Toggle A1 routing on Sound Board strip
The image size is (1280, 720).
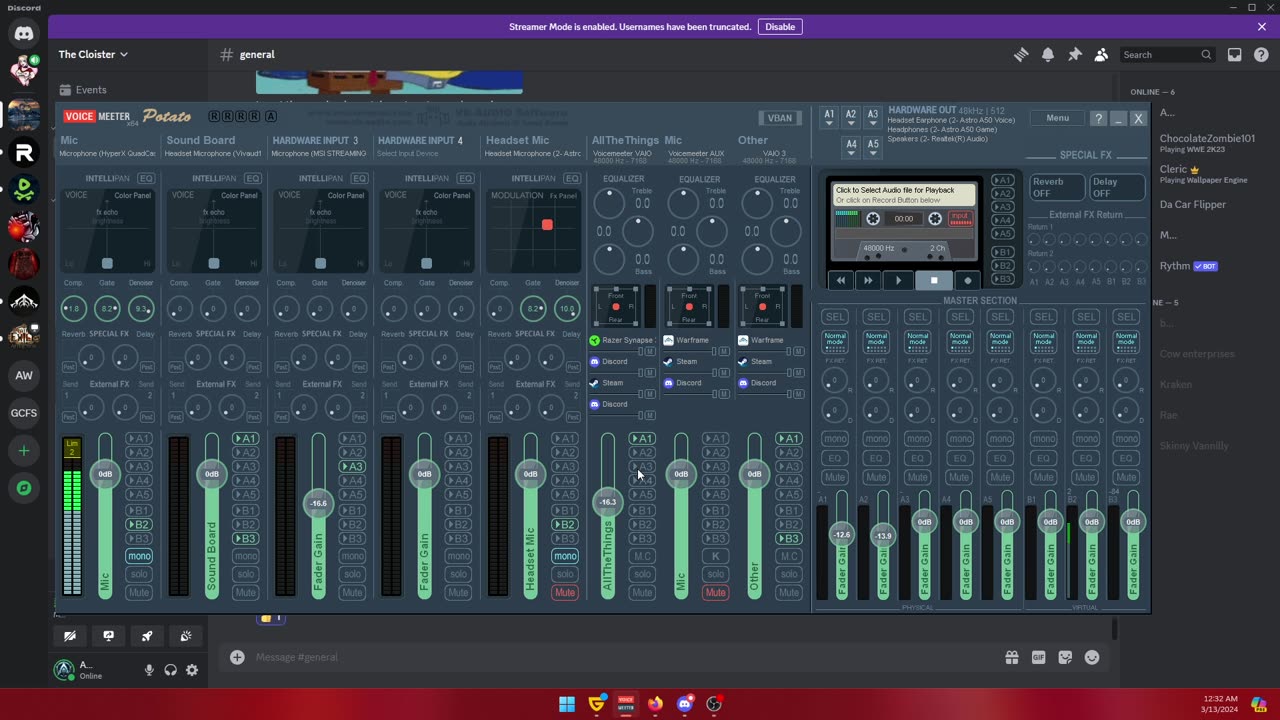tap(245, 438)
